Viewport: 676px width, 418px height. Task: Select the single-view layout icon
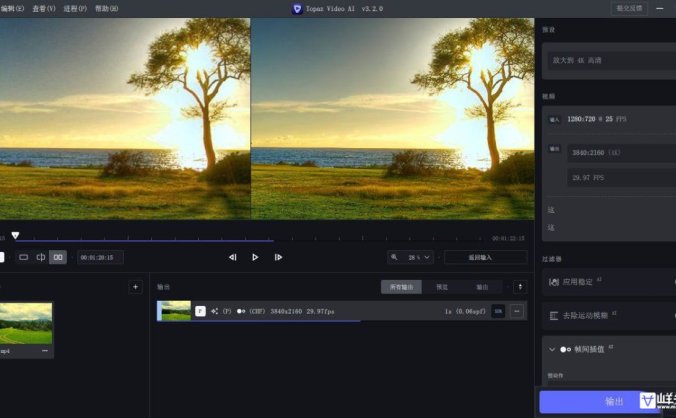point(24,257)
